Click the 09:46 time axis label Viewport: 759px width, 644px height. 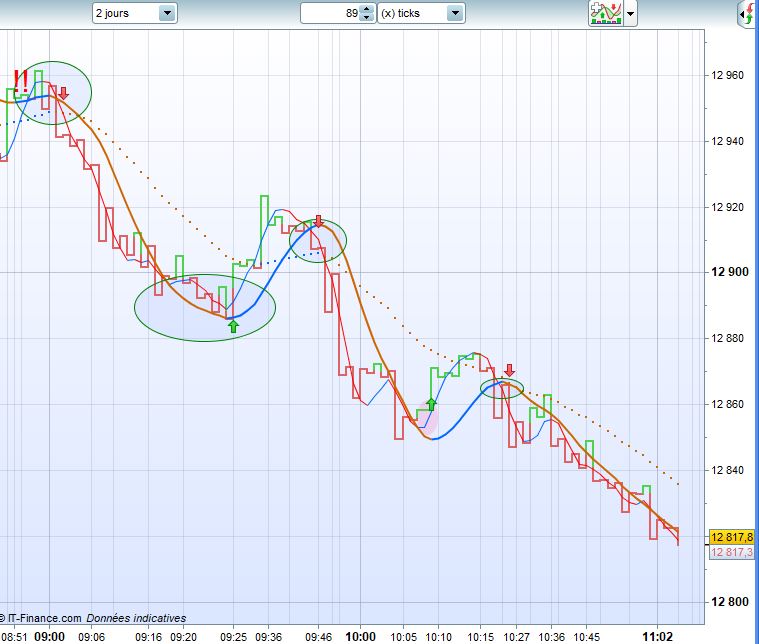point(319,637)
